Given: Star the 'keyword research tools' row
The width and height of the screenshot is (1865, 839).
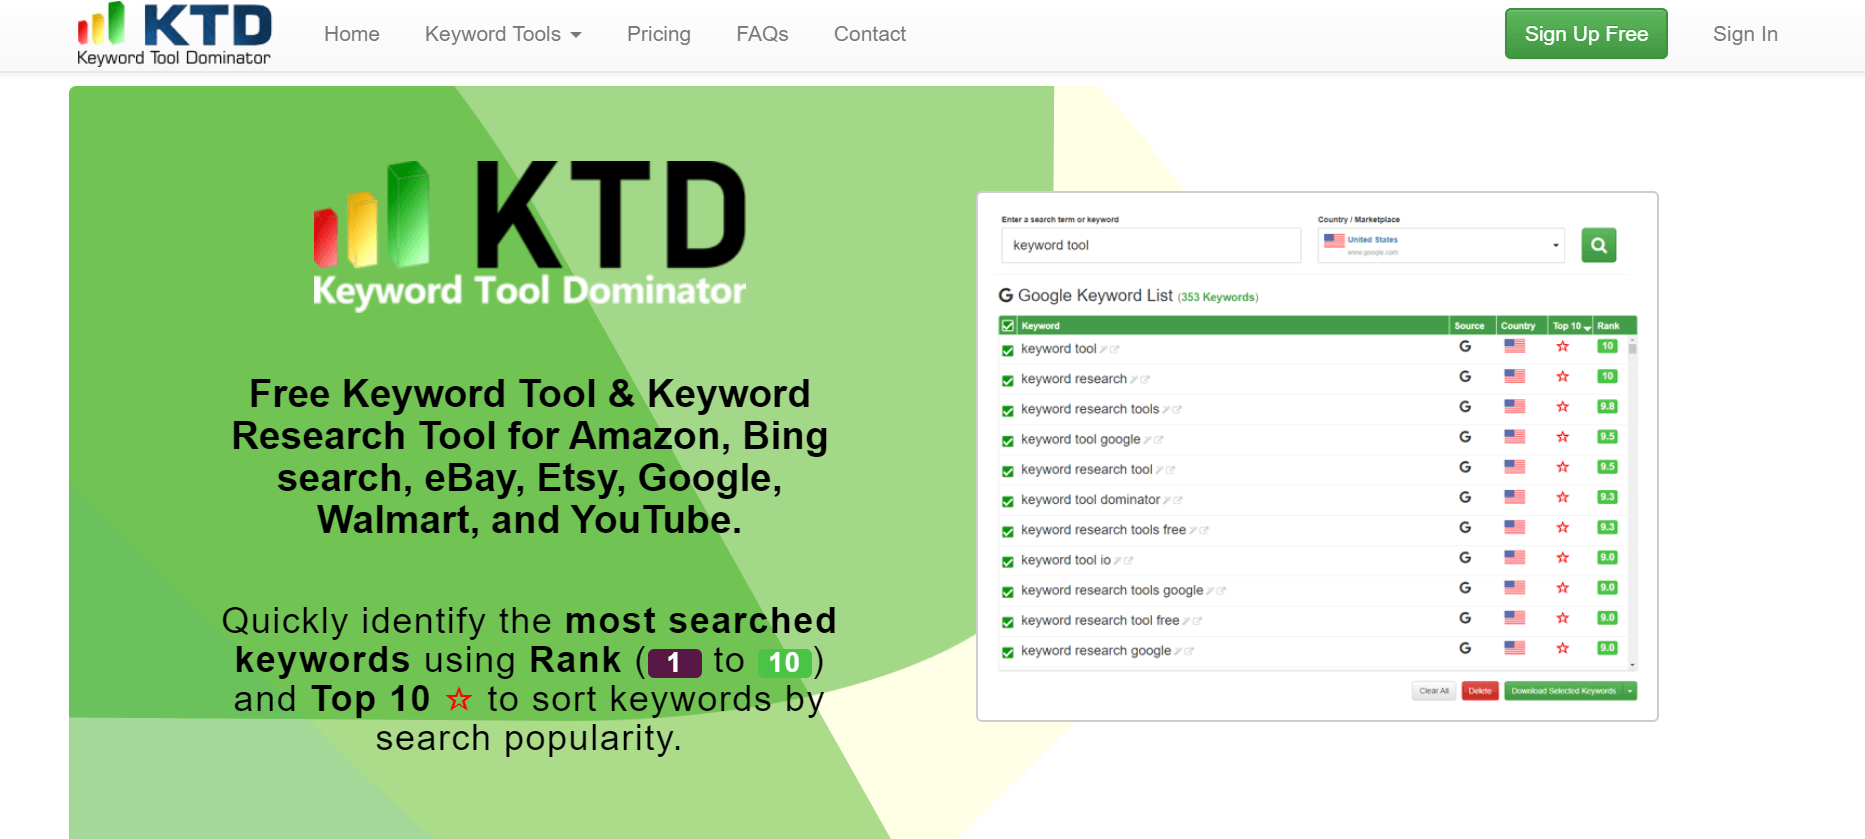Looking at the screenshot, I should click(1563, 407).
